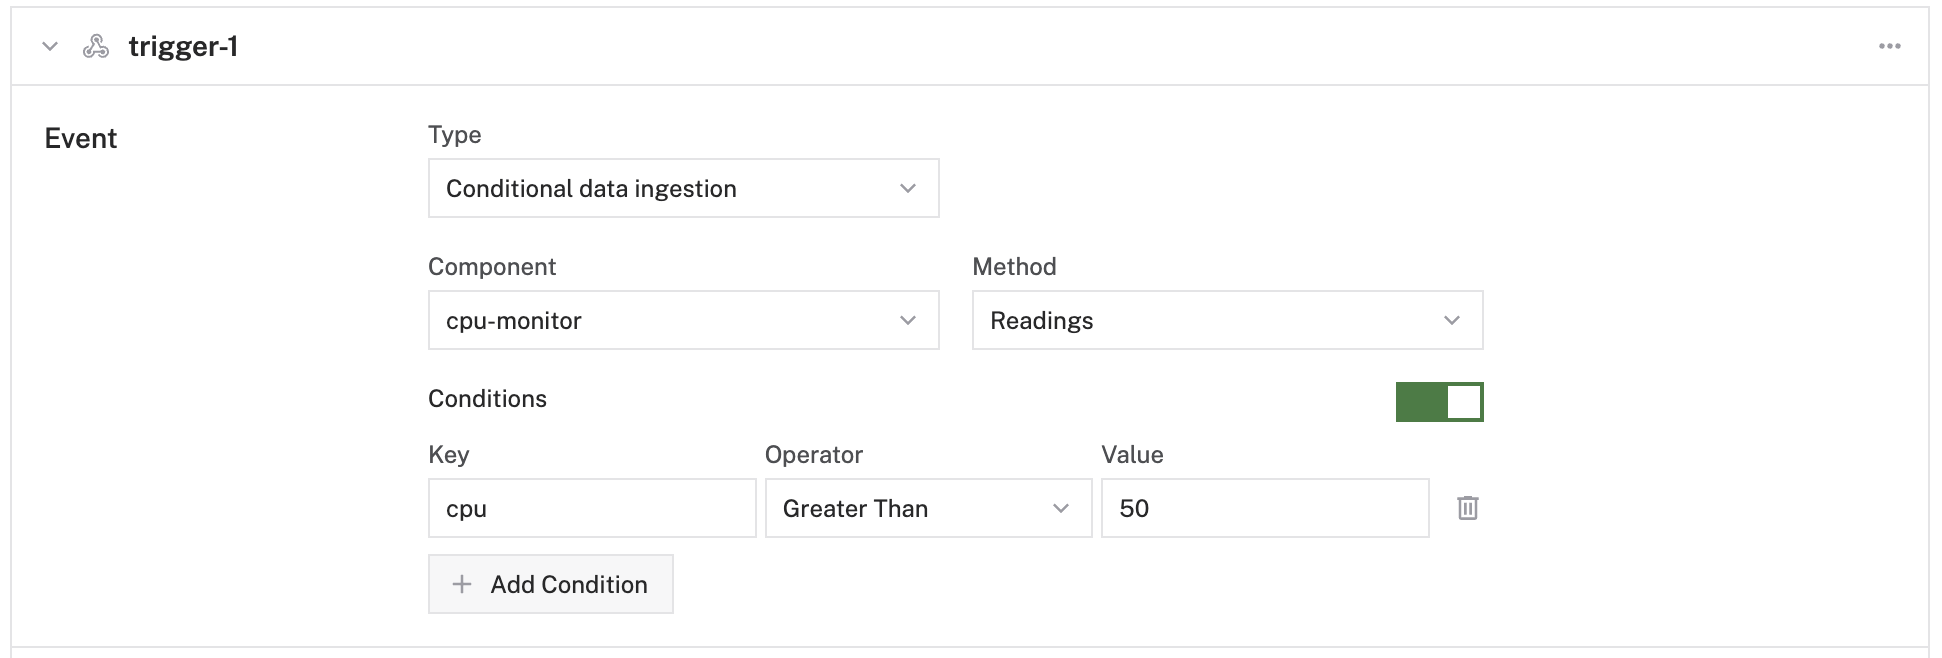The image size is (1942, 658).
Task: Open the cpu-monitor Component dropdown
Action: click(x=684, y=320)
